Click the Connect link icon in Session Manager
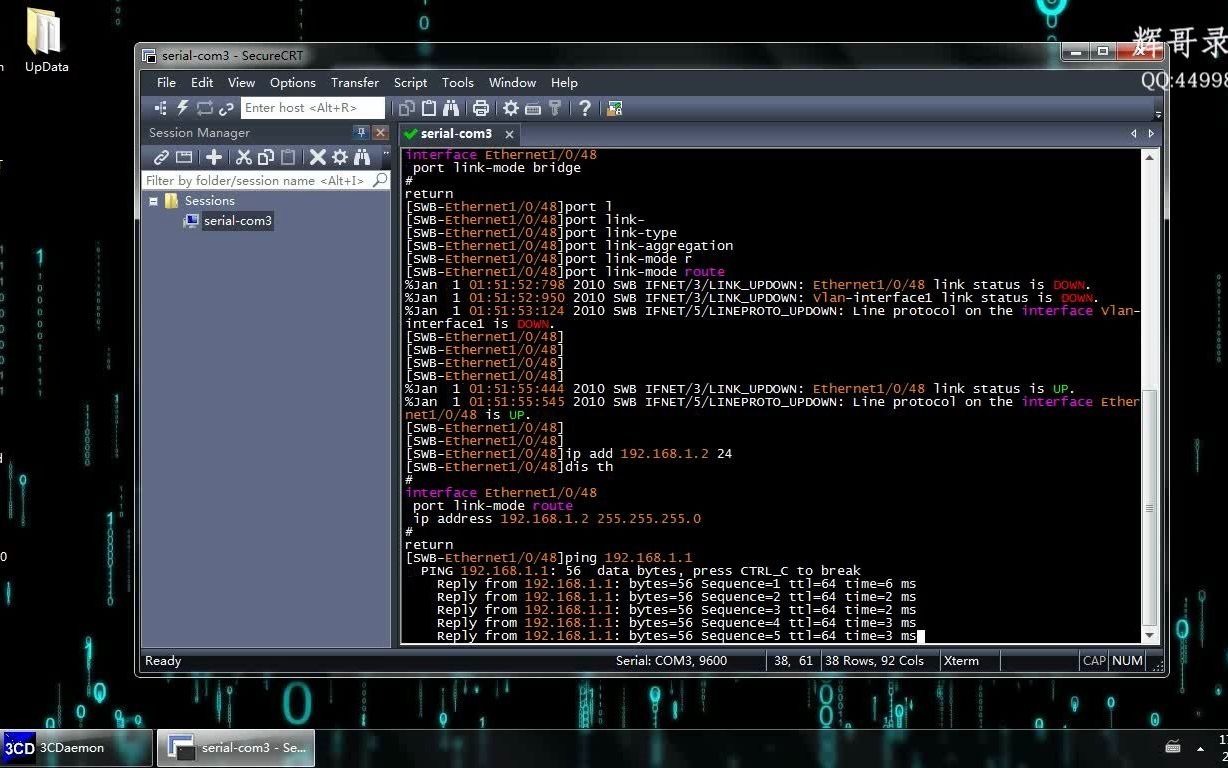The width and height of the screenshot is (1228, 768). (x=161, y=157)
